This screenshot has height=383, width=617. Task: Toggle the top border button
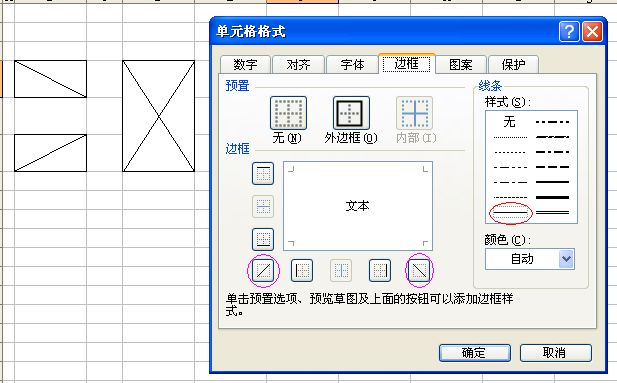(x=263, y=174)
